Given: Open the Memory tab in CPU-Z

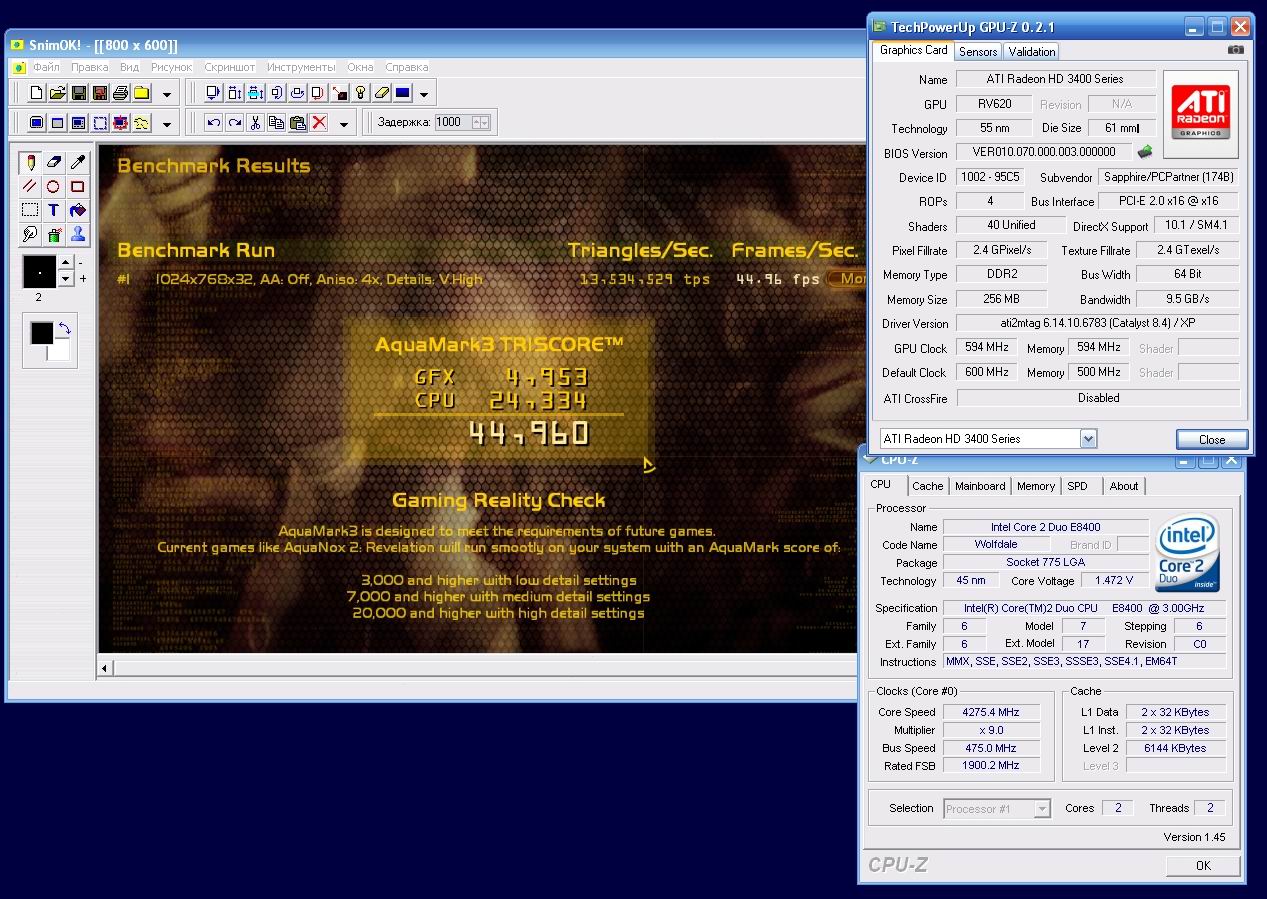Looking at the screenshot, I should tap(1036, 486).
